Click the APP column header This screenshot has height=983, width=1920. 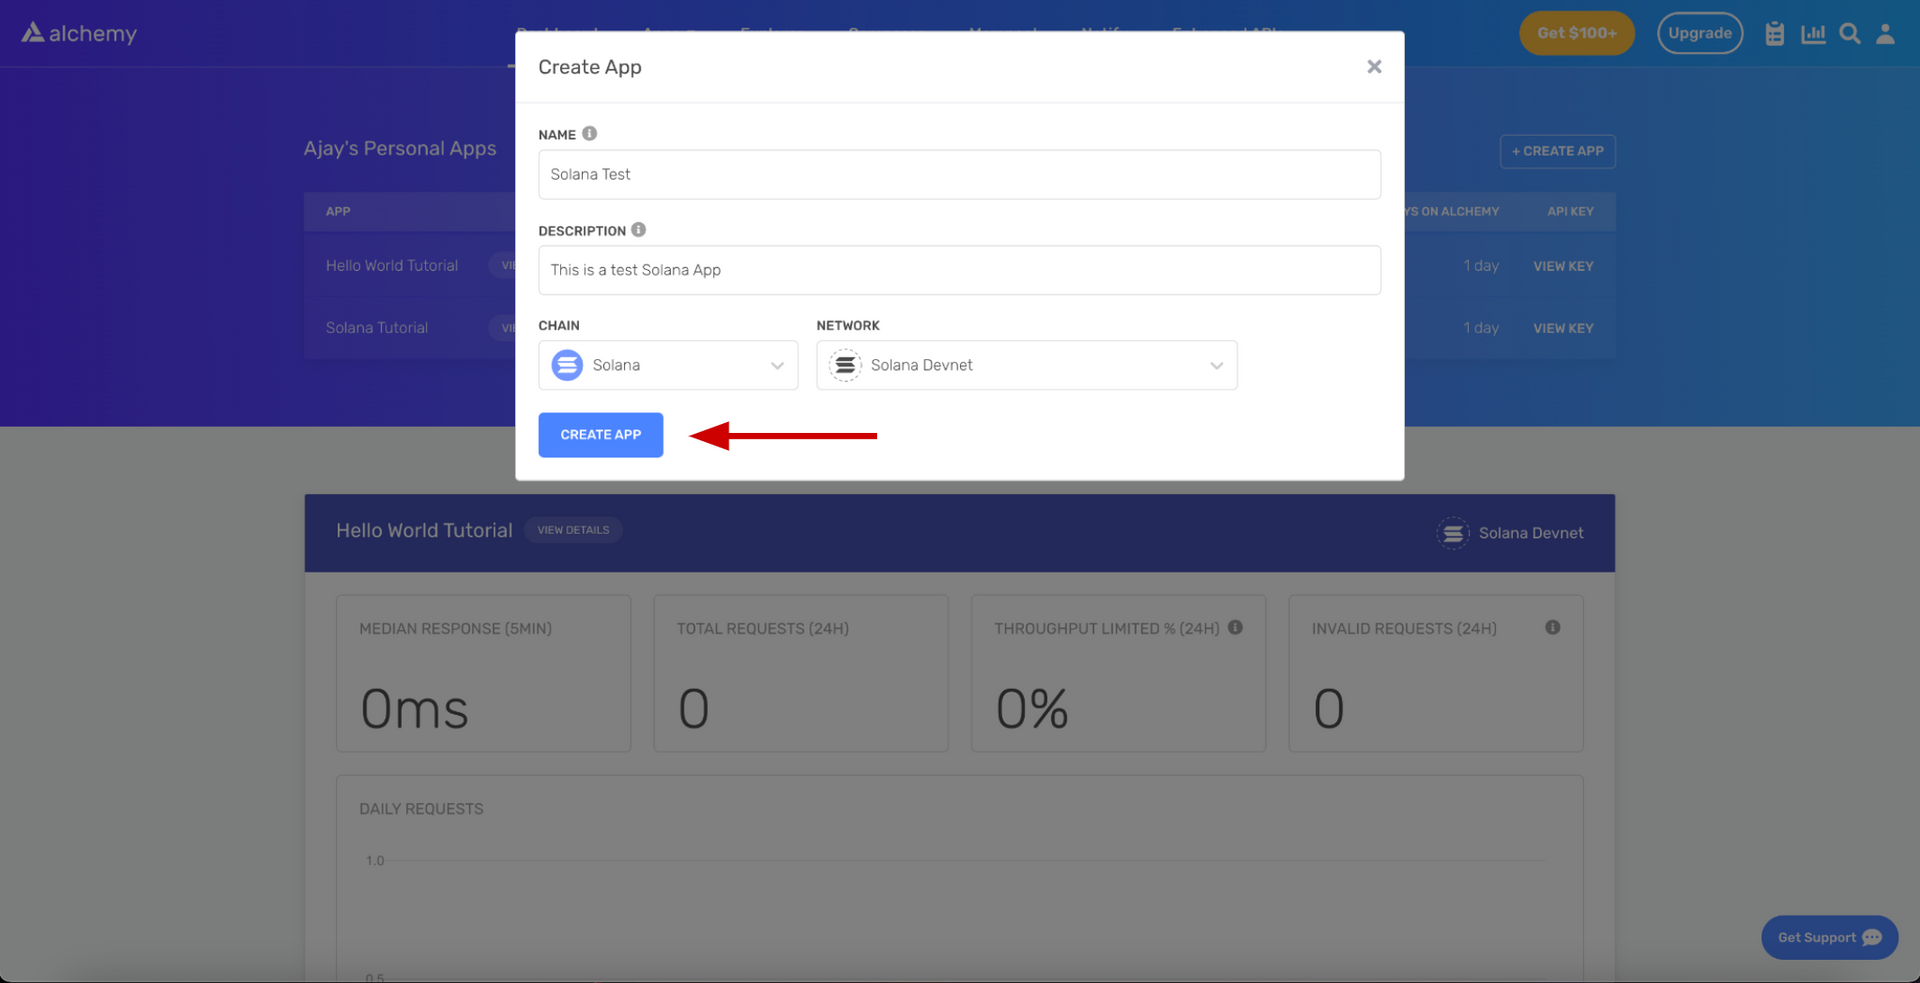click(x=338, y=211)
